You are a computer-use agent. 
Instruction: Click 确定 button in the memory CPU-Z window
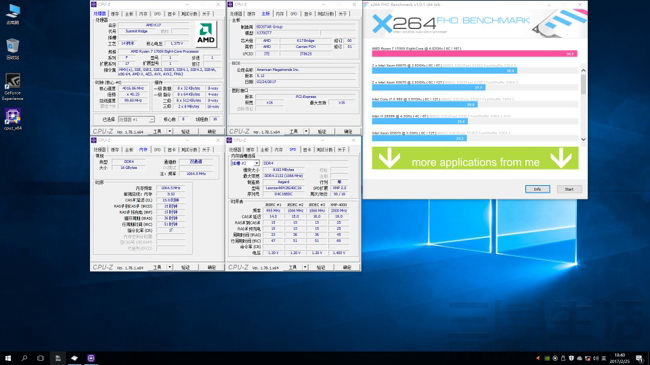(212, 268)
